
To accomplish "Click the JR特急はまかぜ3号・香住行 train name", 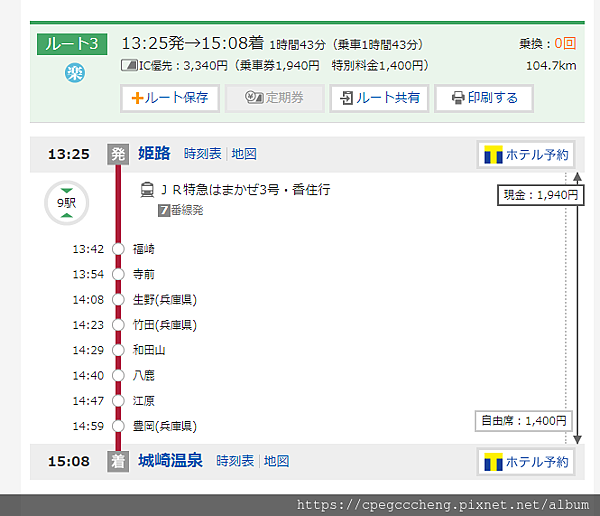I will (x=245, y=189).
